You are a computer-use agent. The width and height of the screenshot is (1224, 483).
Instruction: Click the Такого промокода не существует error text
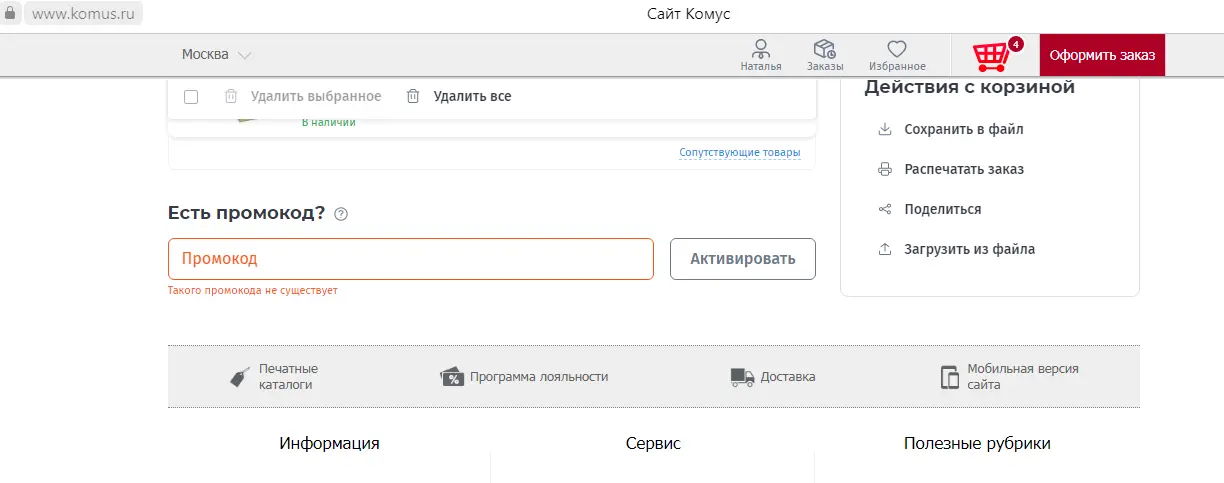[x=253, y=290]
